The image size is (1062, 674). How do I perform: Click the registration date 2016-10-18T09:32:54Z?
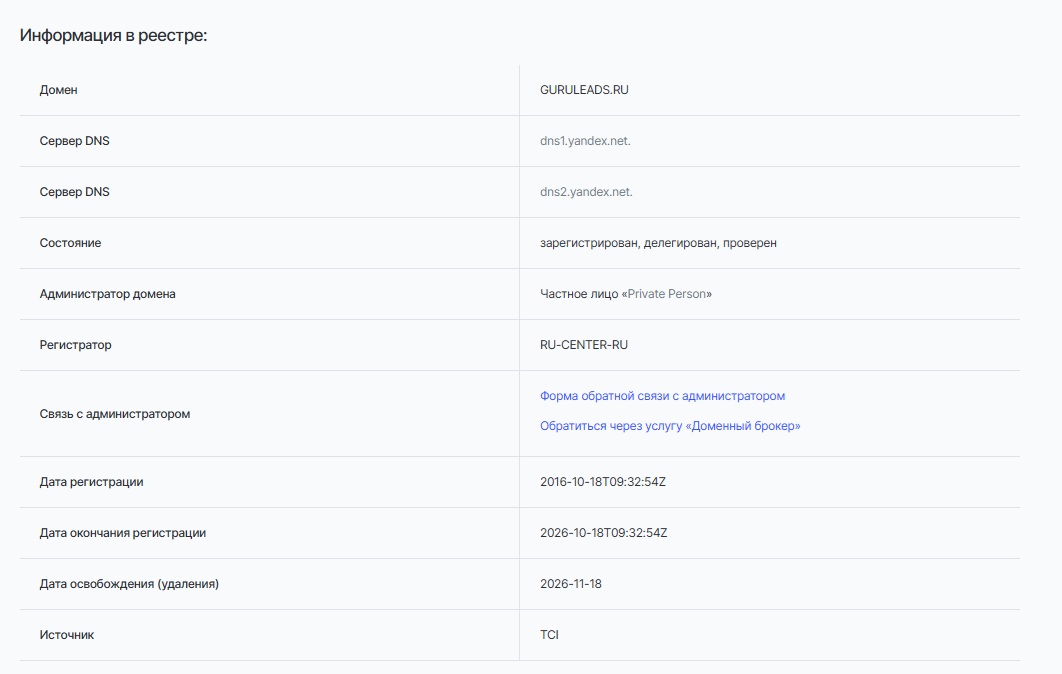(x=603, y=482)
